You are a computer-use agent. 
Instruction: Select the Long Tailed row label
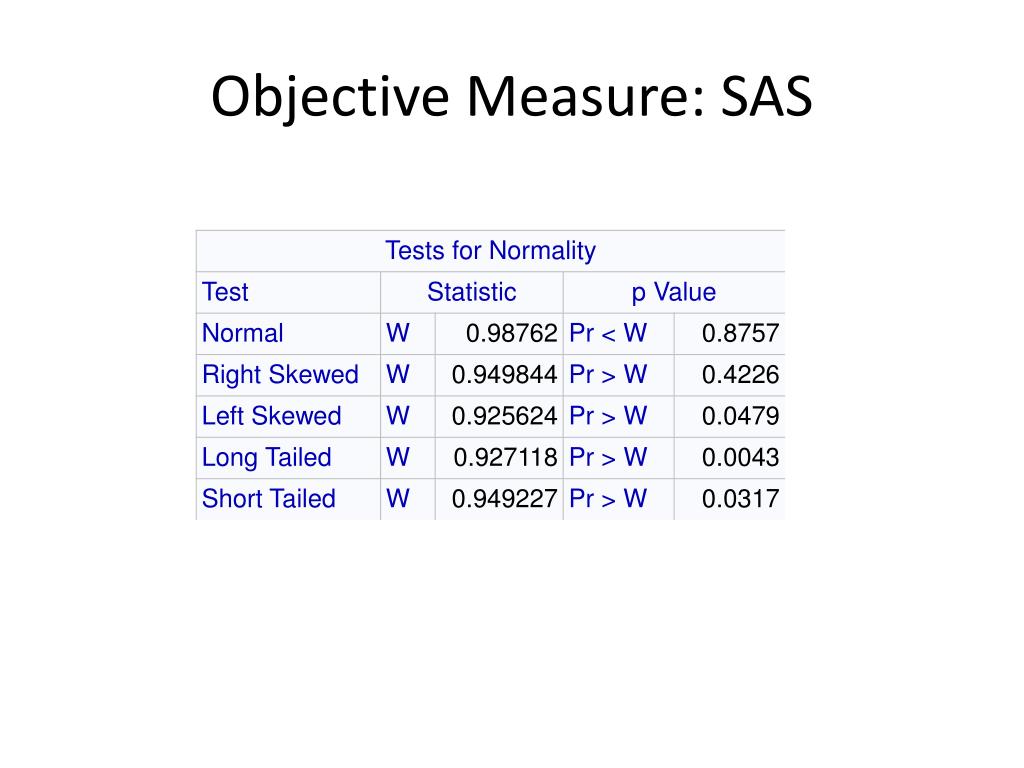click(266, 457)
